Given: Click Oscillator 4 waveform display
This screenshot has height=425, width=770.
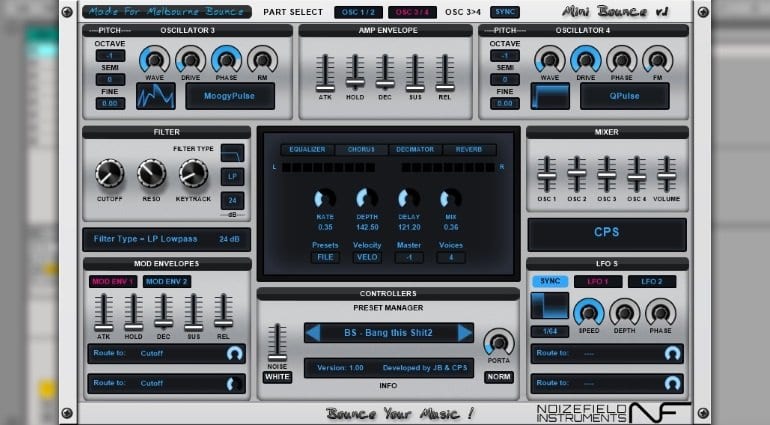Looking at the screenshot, I should click(x=550, y=96).
